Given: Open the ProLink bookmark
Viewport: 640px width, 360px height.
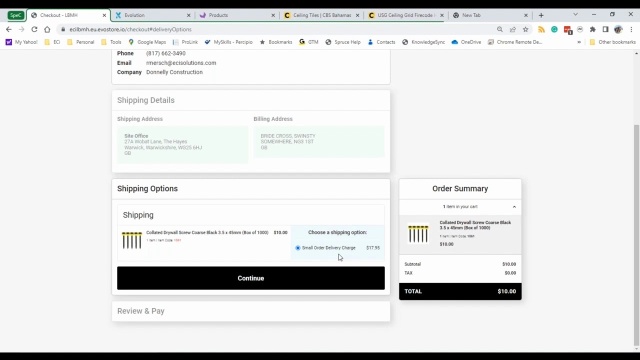Looking at the screenshot, I should pos(185,42).
